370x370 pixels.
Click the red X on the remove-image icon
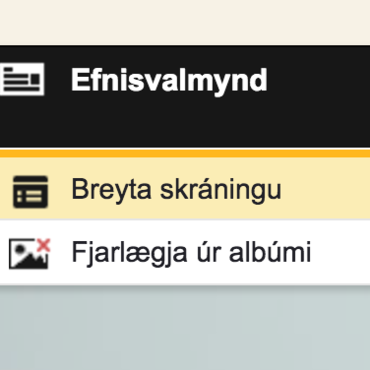(43, 245)
